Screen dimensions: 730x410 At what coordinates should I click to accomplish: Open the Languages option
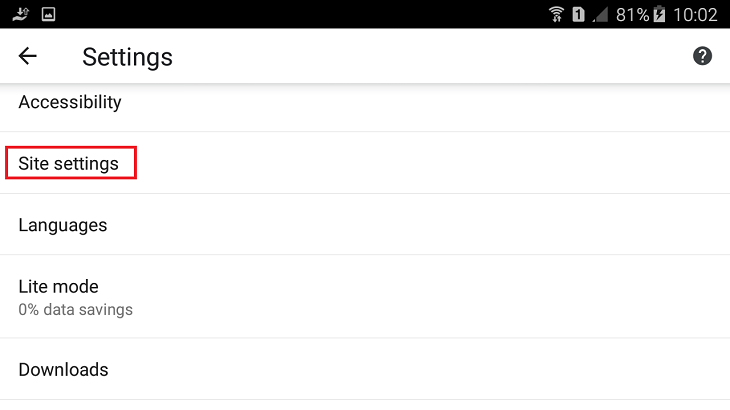point(365,224)
